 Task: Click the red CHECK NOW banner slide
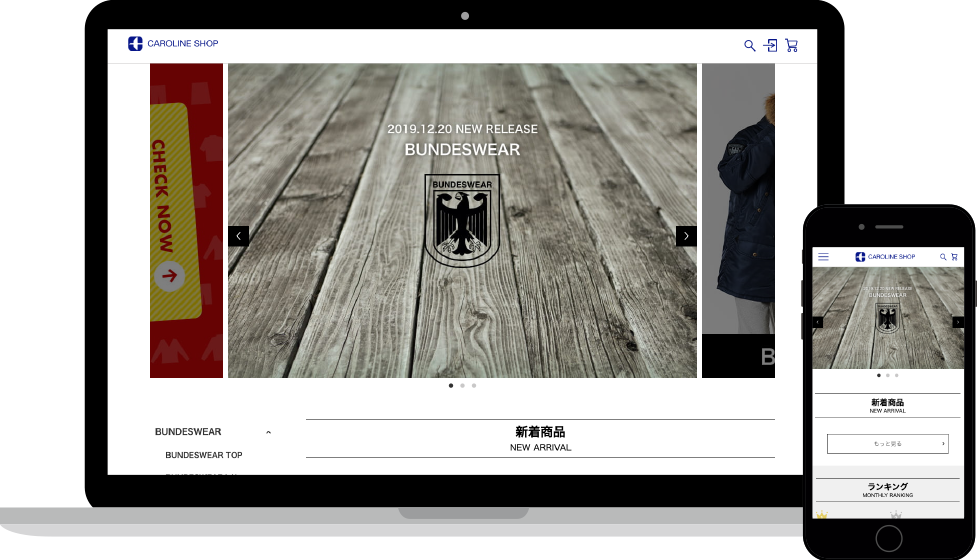(186, 221)
